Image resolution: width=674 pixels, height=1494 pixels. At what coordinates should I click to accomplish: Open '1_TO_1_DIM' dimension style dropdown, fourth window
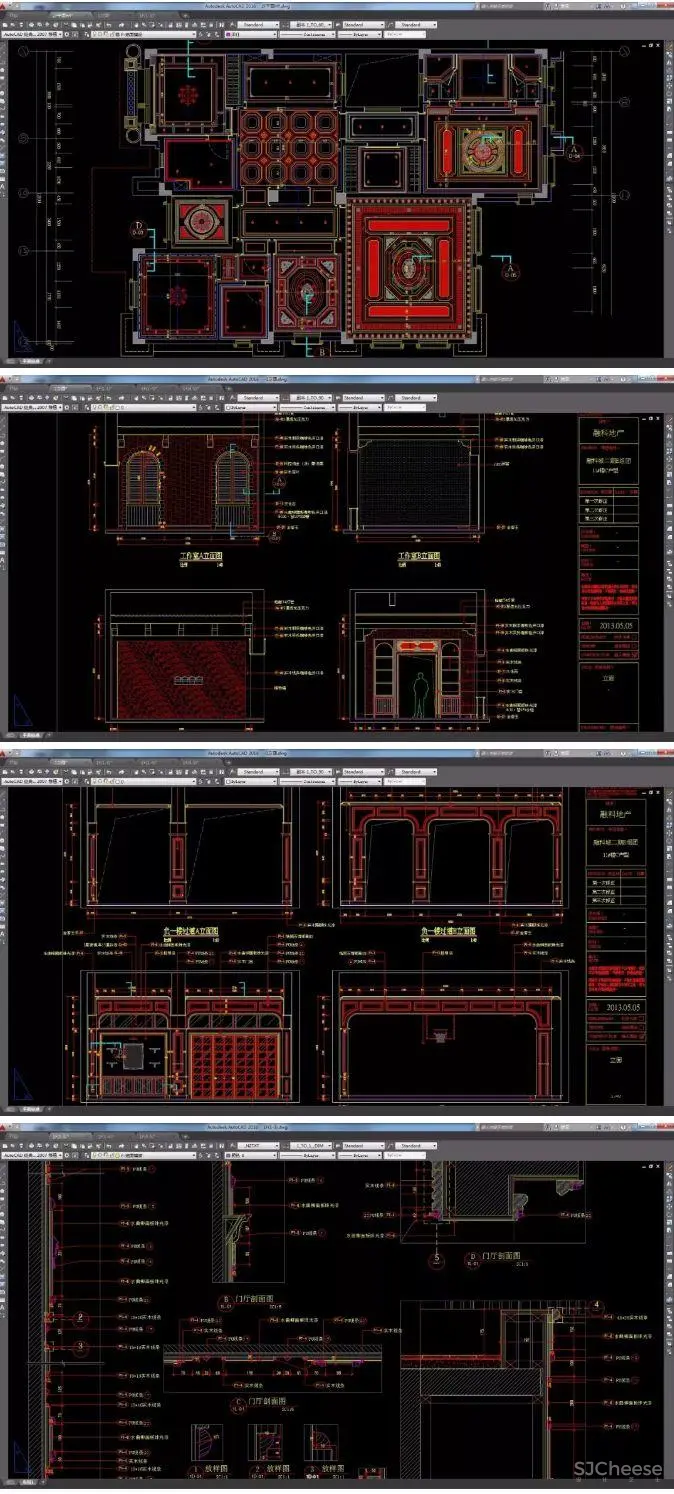pyautogui.click(x=310, y=1146)
